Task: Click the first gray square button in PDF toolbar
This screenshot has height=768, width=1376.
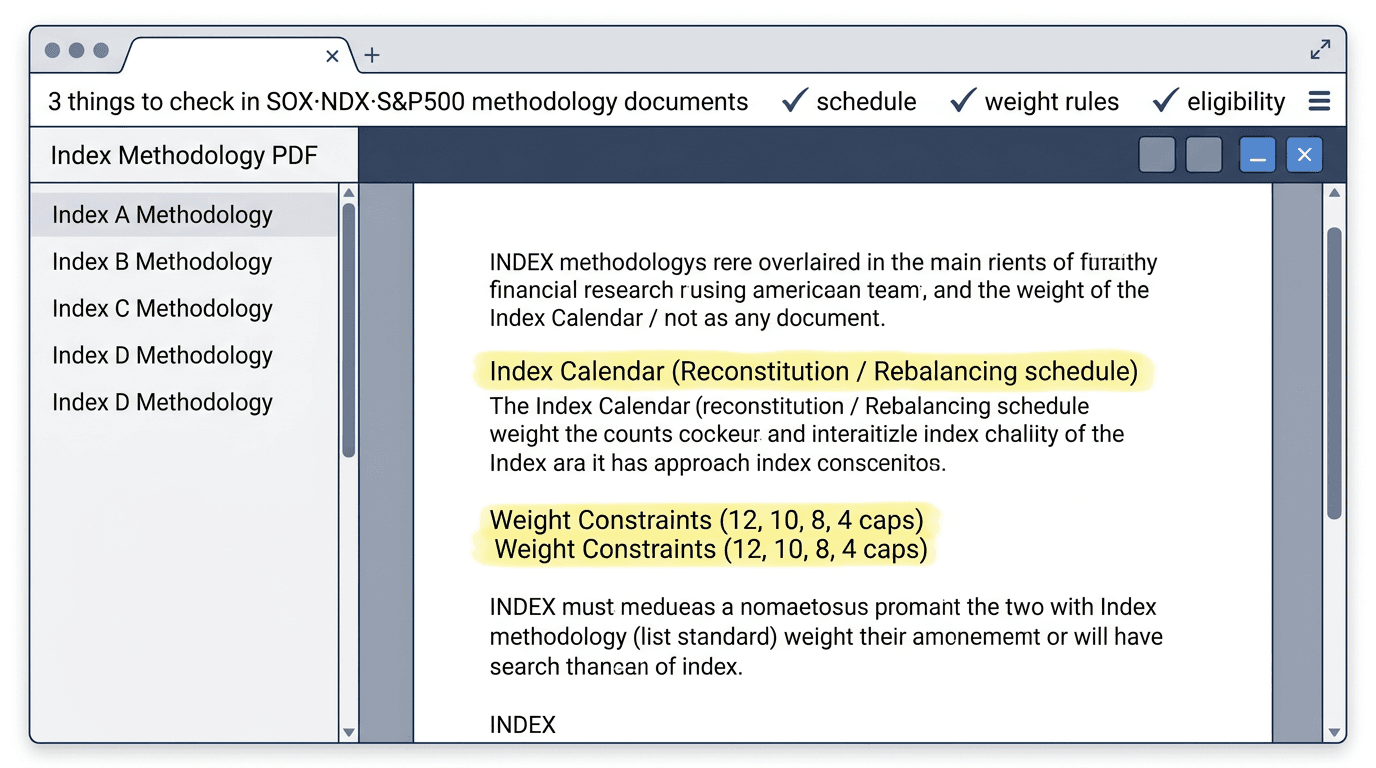Action: pos(1157,155)
